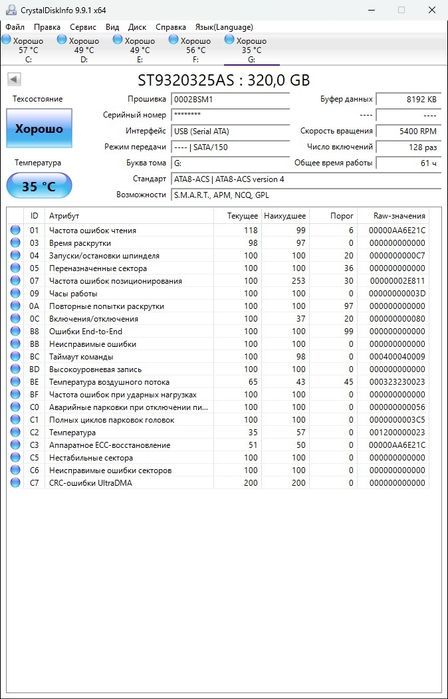Select disk F: tab at 56 °C
Image resolution: width=448 pixels, height=699 pixels.
(x=196, y=50)
